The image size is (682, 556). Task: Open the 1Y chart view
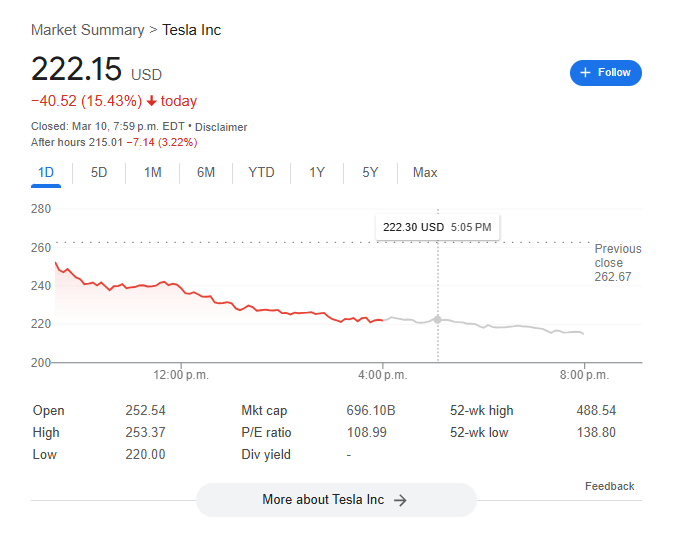pyautogui.click(x=317, y=173)
